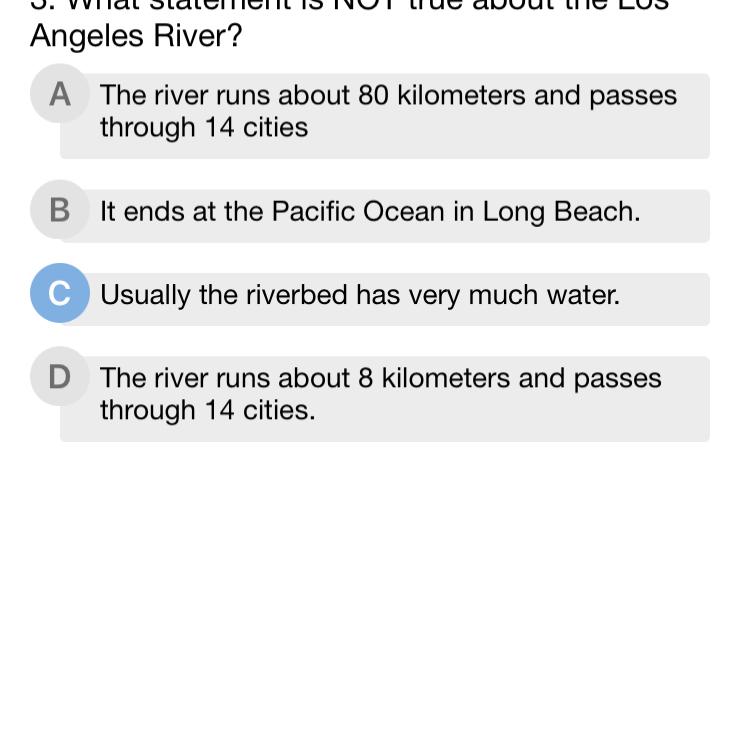Tap 'through 14 cities' in option A
750x750 pixels.
point(204,128)
